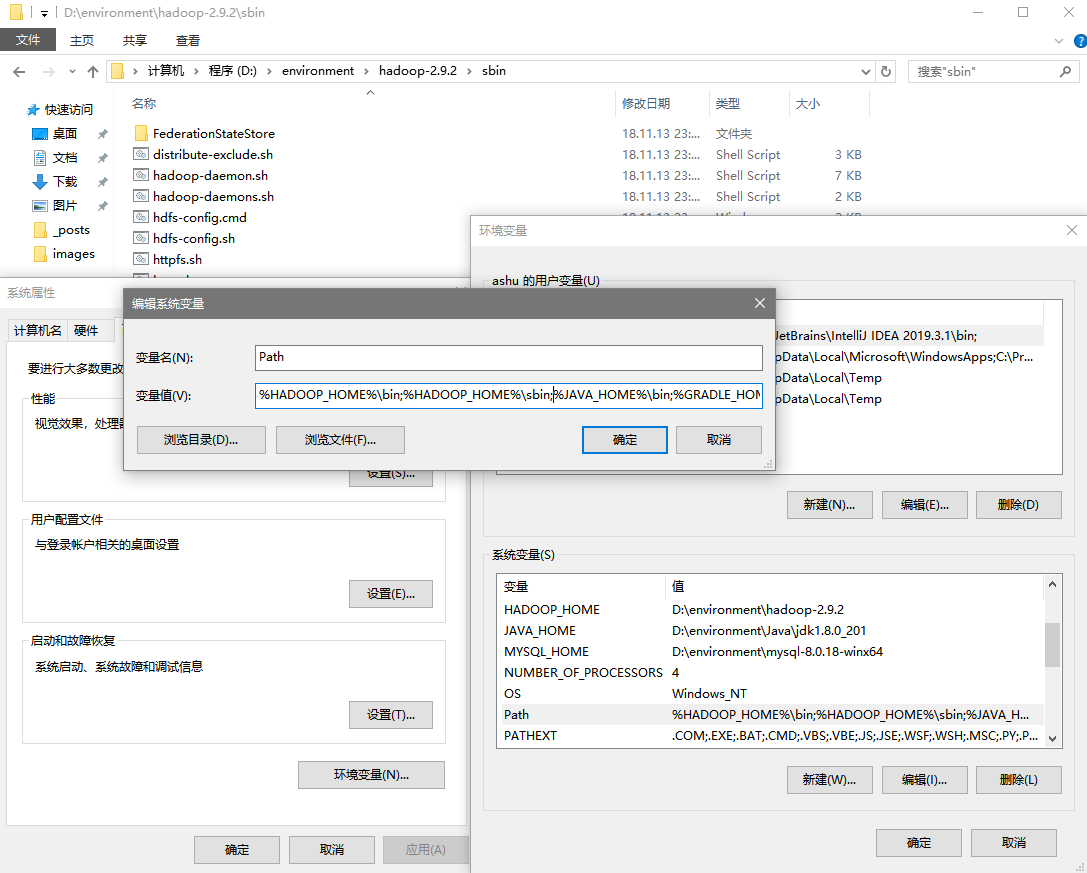Open the recent locations dropdown arrow
Screen dimensions: 1087x873
tap(72, 72)
